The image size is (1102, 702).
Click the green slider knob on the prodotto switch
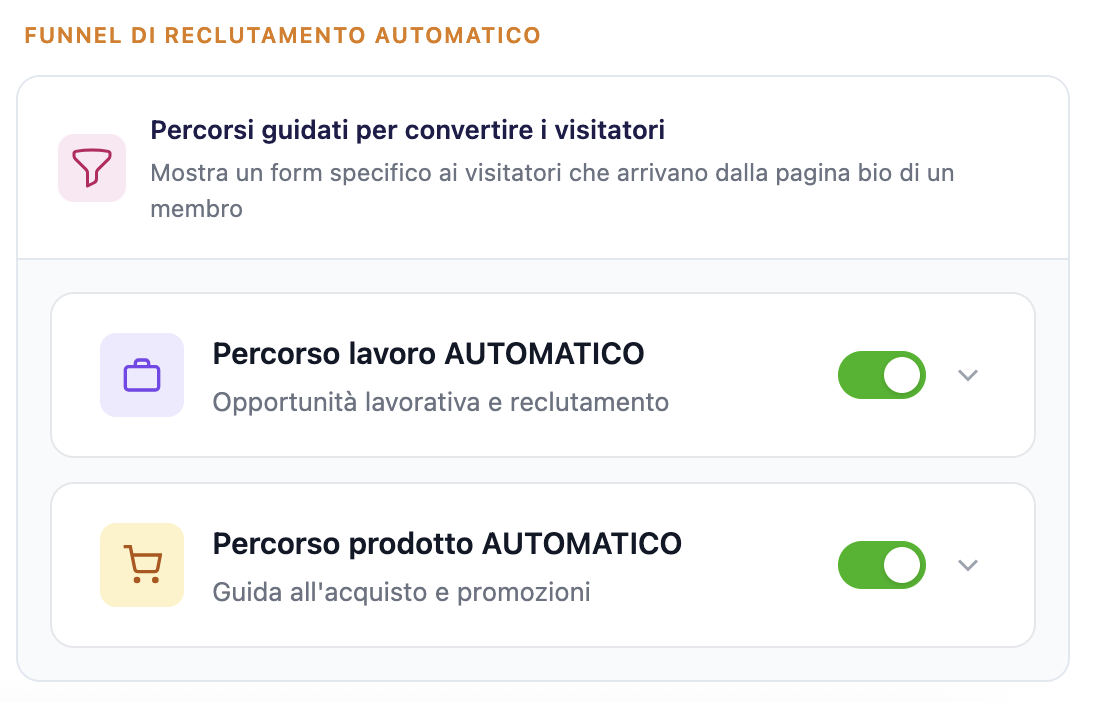(903, 565)
